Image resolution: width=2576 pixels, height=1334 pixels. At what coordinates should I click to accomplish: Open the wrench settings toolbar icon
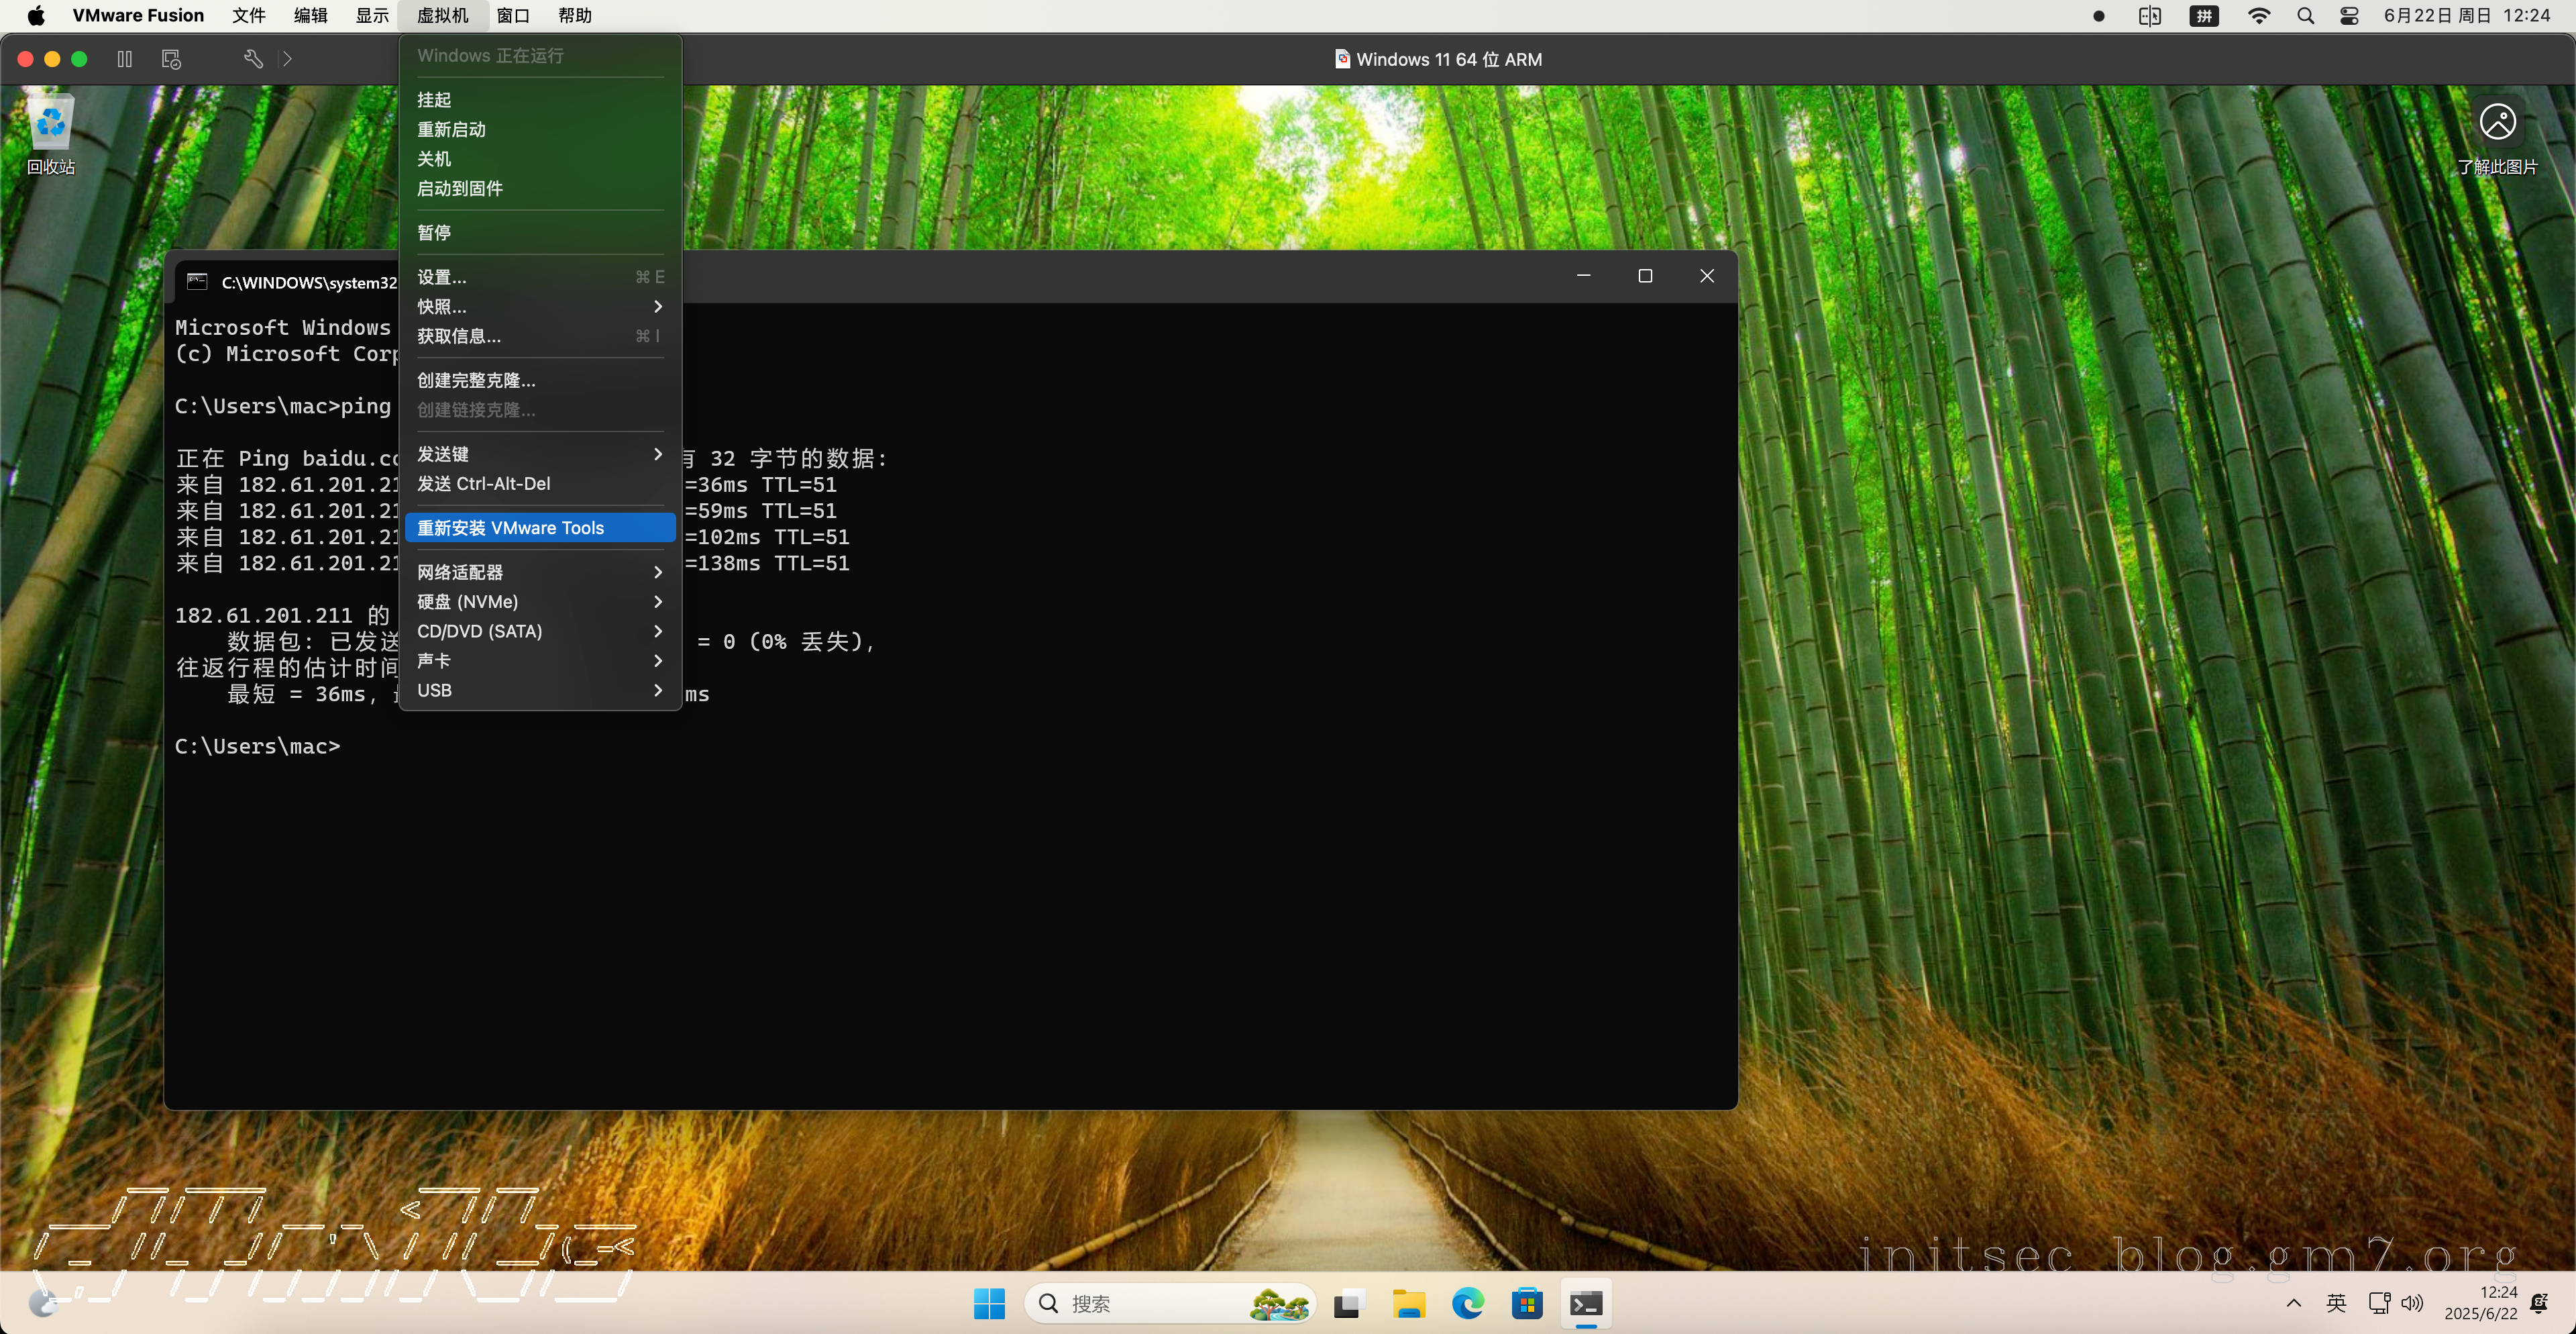(253, 59)
